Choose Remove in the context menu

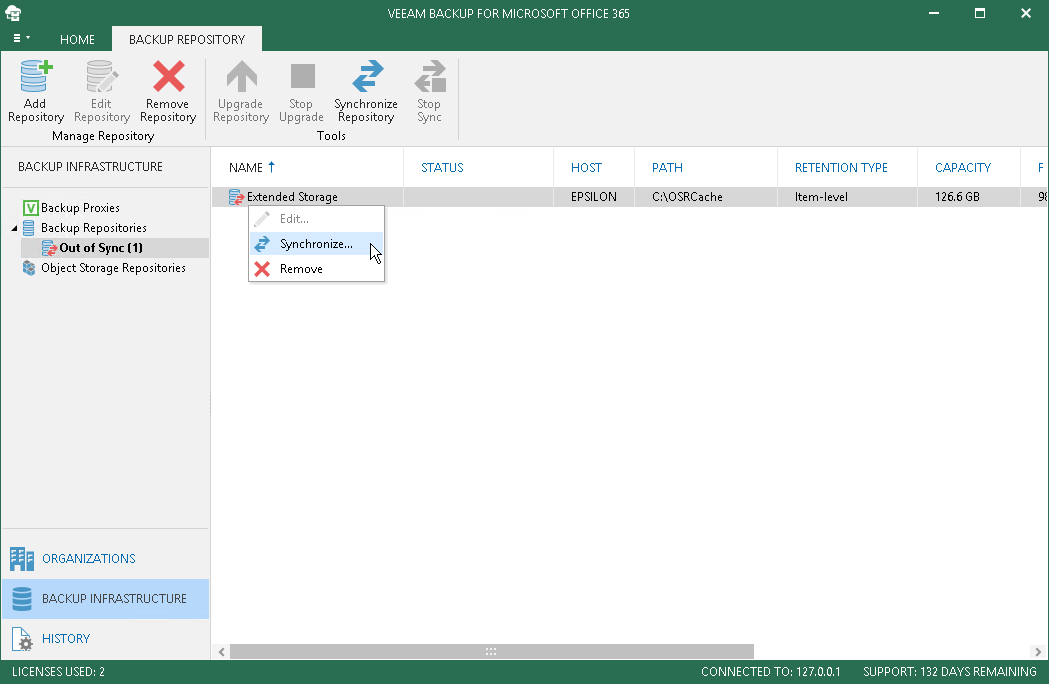coord(316,269)
